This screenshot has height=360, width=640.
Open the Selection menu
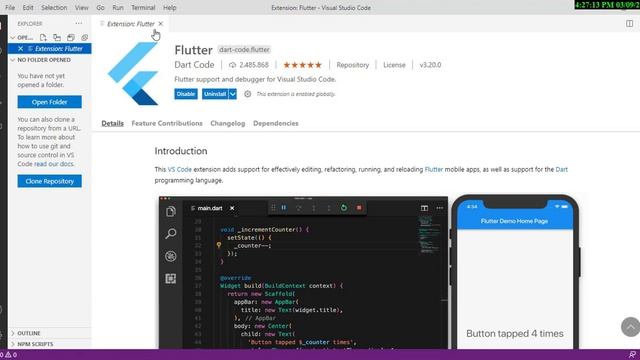pos(54,7)
